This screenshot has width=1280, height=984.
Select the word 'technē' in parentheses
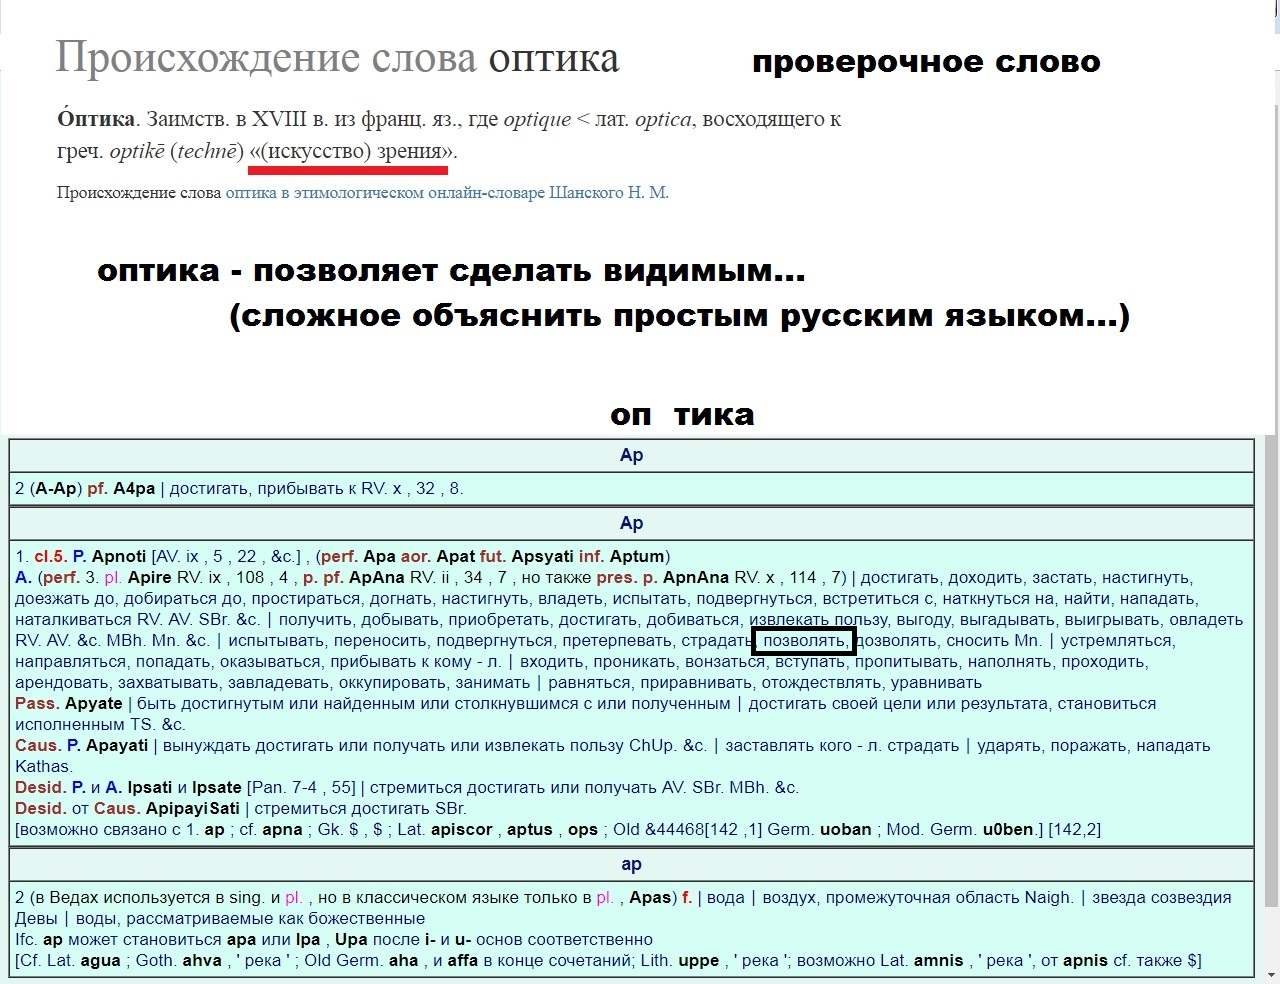pyautogui.click(x=207, y=152)
